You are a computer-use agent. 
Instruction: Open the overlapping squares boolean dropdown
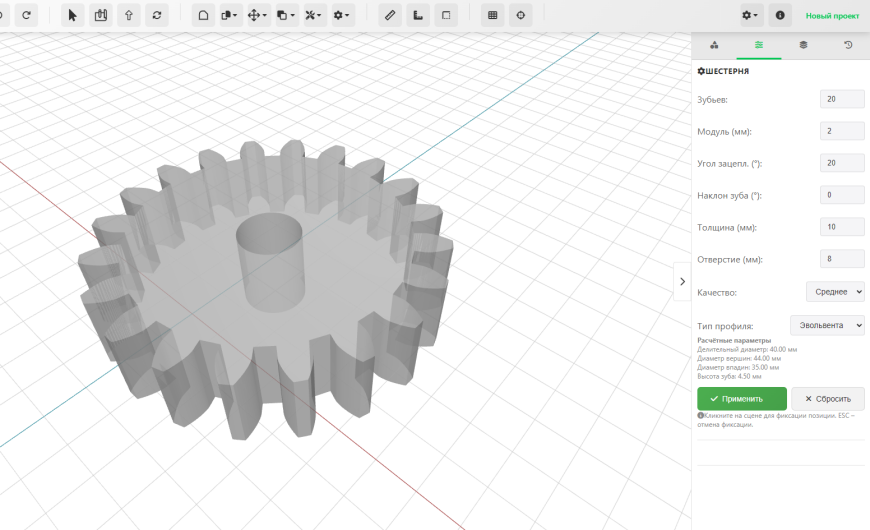click(x=285, y=16)
